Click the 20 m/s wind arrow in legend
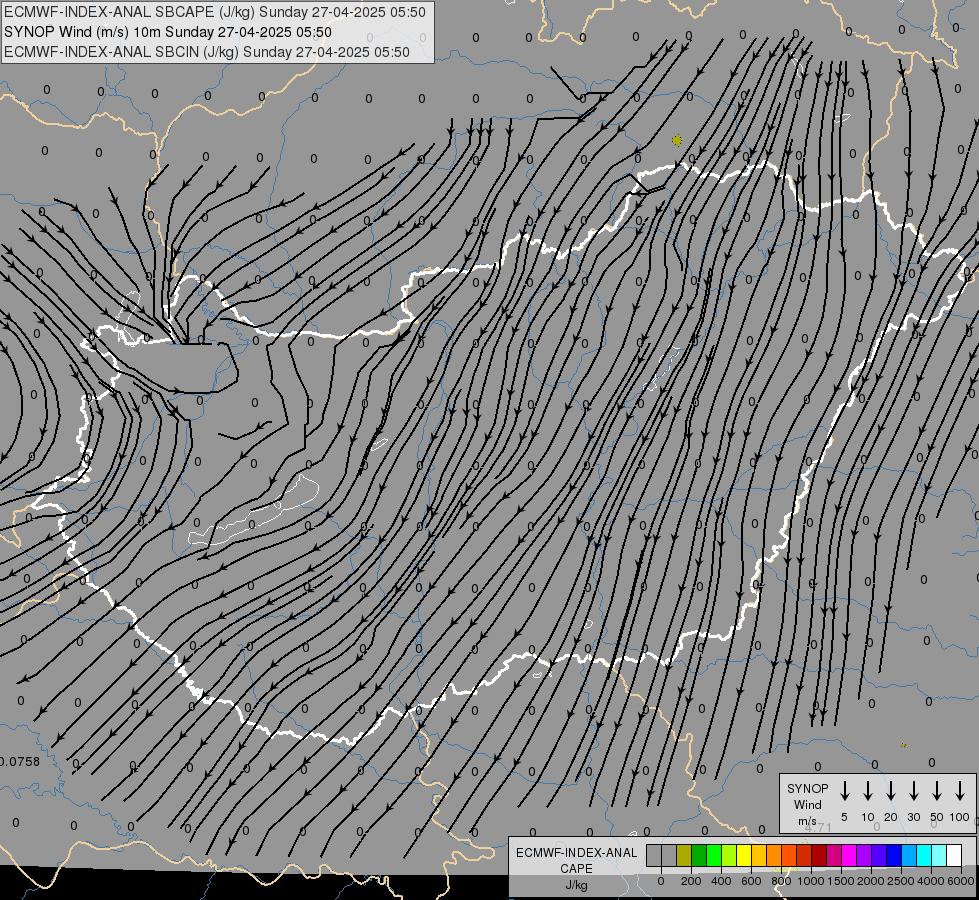The height and width of the screenshot is (900, 979). pyautogui.click(x=891, y=790)
